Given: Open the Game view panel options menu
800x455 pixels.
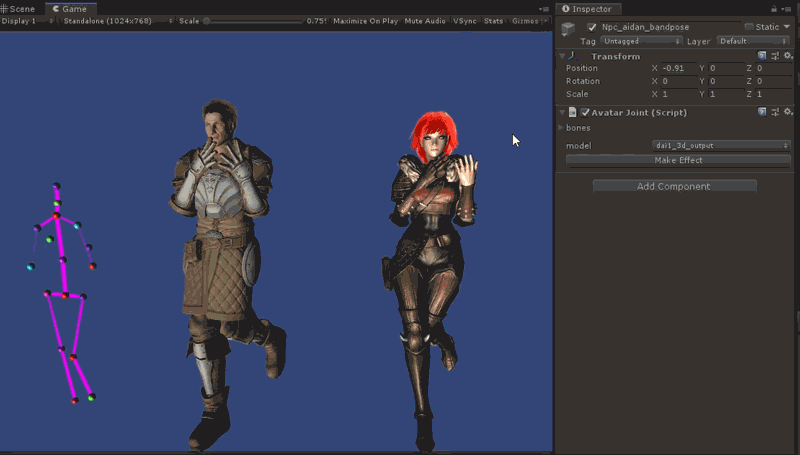Looking at the screenshot, I should click(x=544, y=9).
